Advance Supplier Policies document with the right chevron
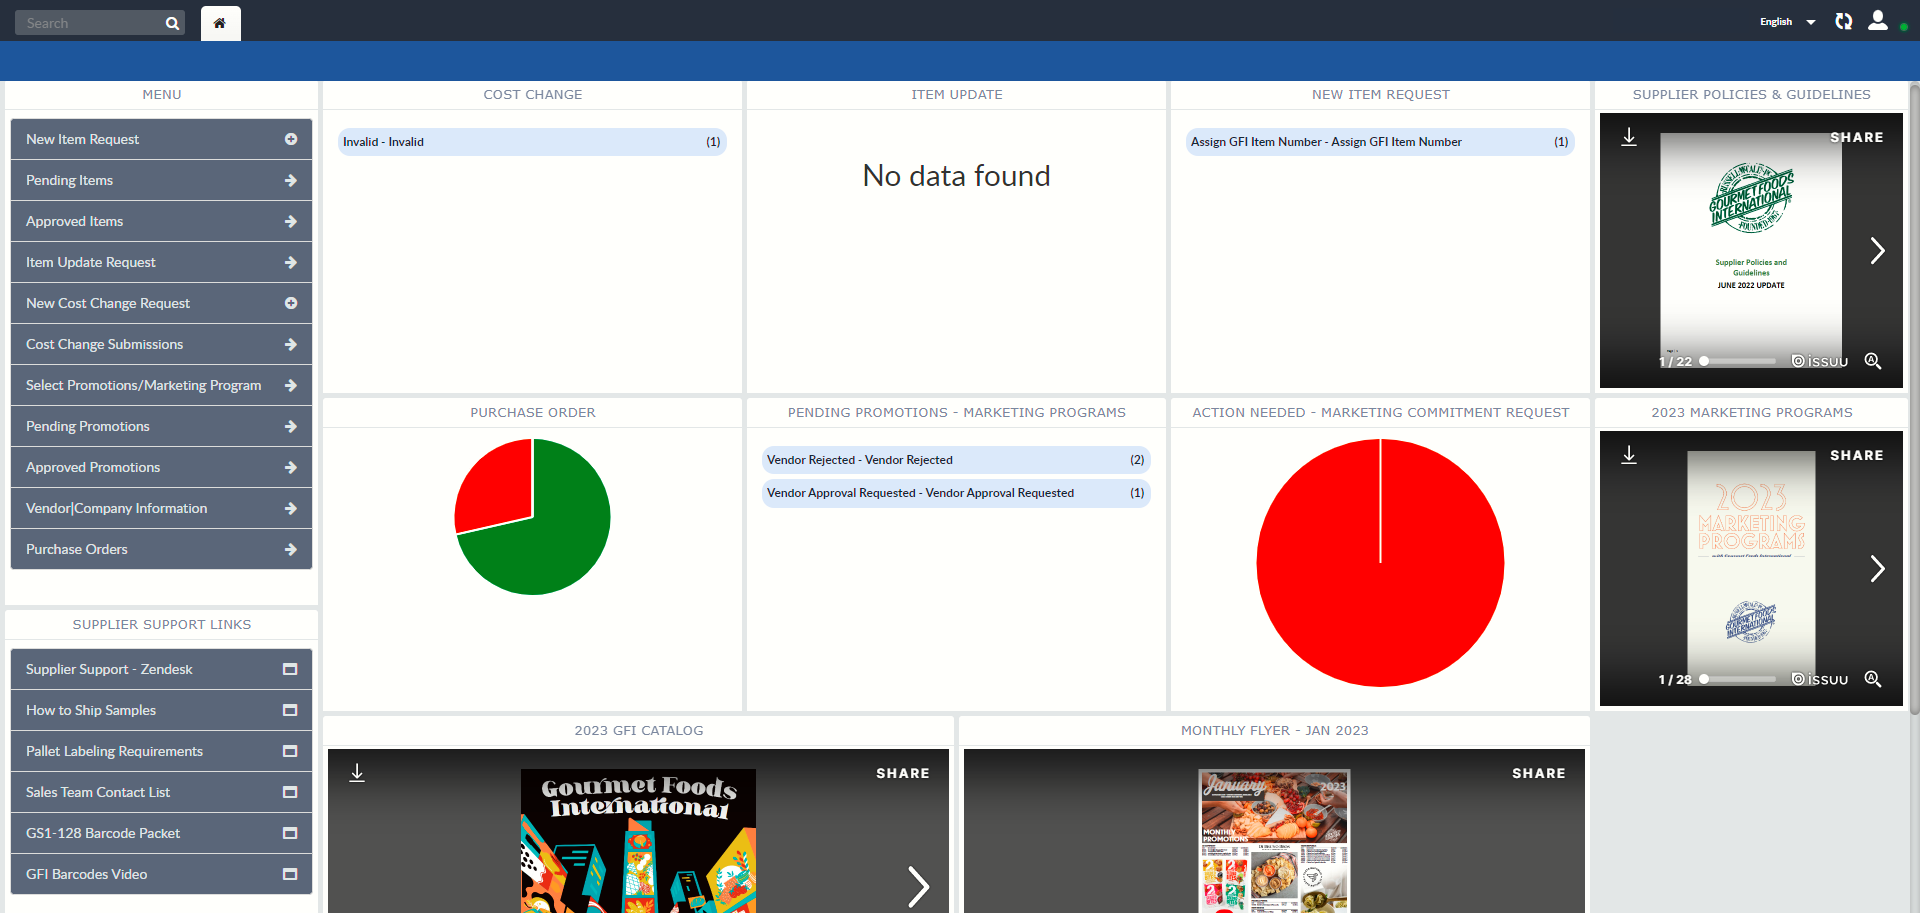1920x913 pixels. tap(1877, 251)
